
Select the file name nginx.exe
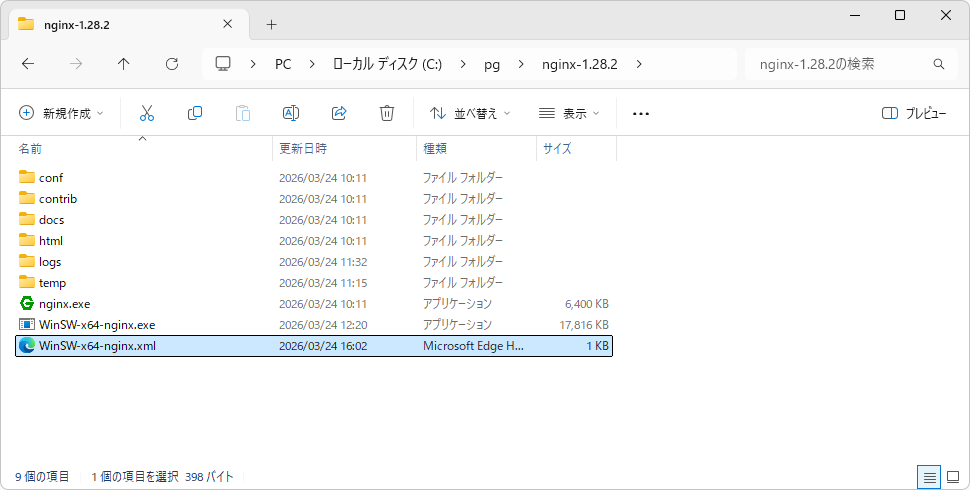click(64, 303)
